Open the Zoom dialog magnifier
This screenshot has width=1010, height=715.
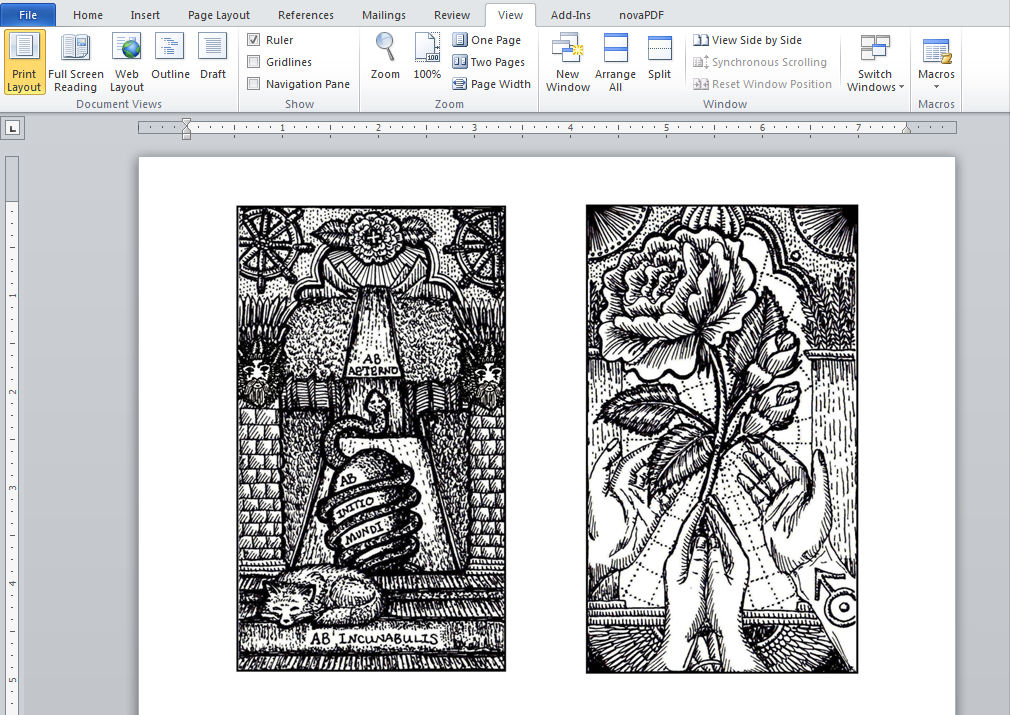point(385,56)
